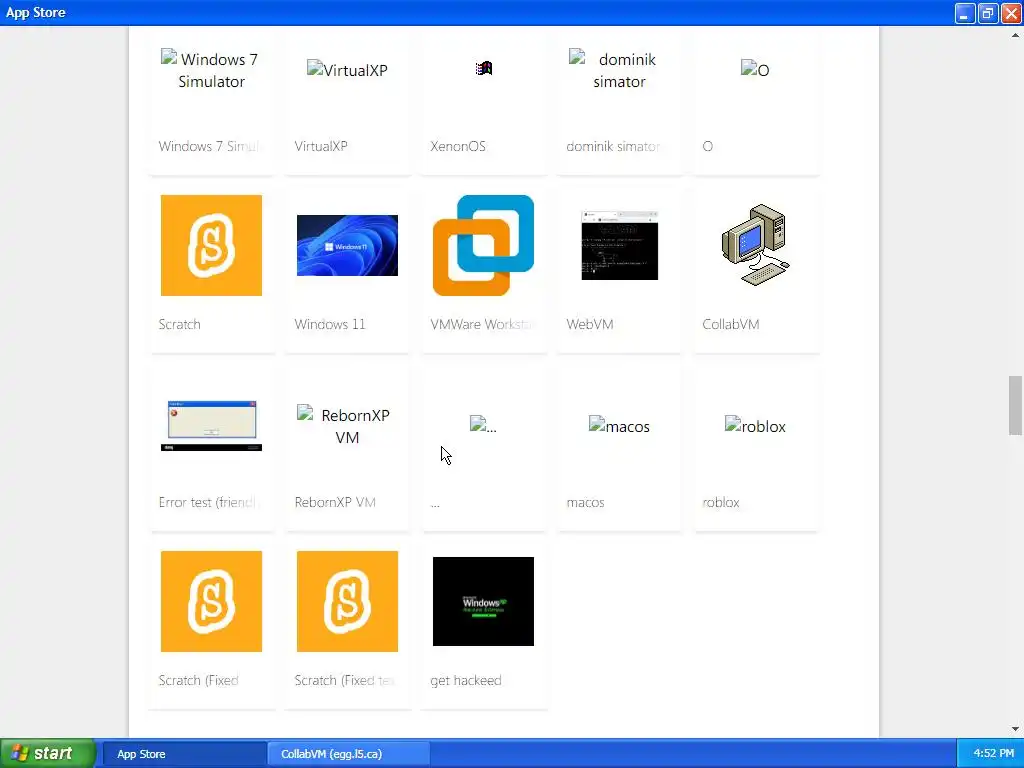
Task: Click the scrollbar up arrow
Action: (1016, 35)
